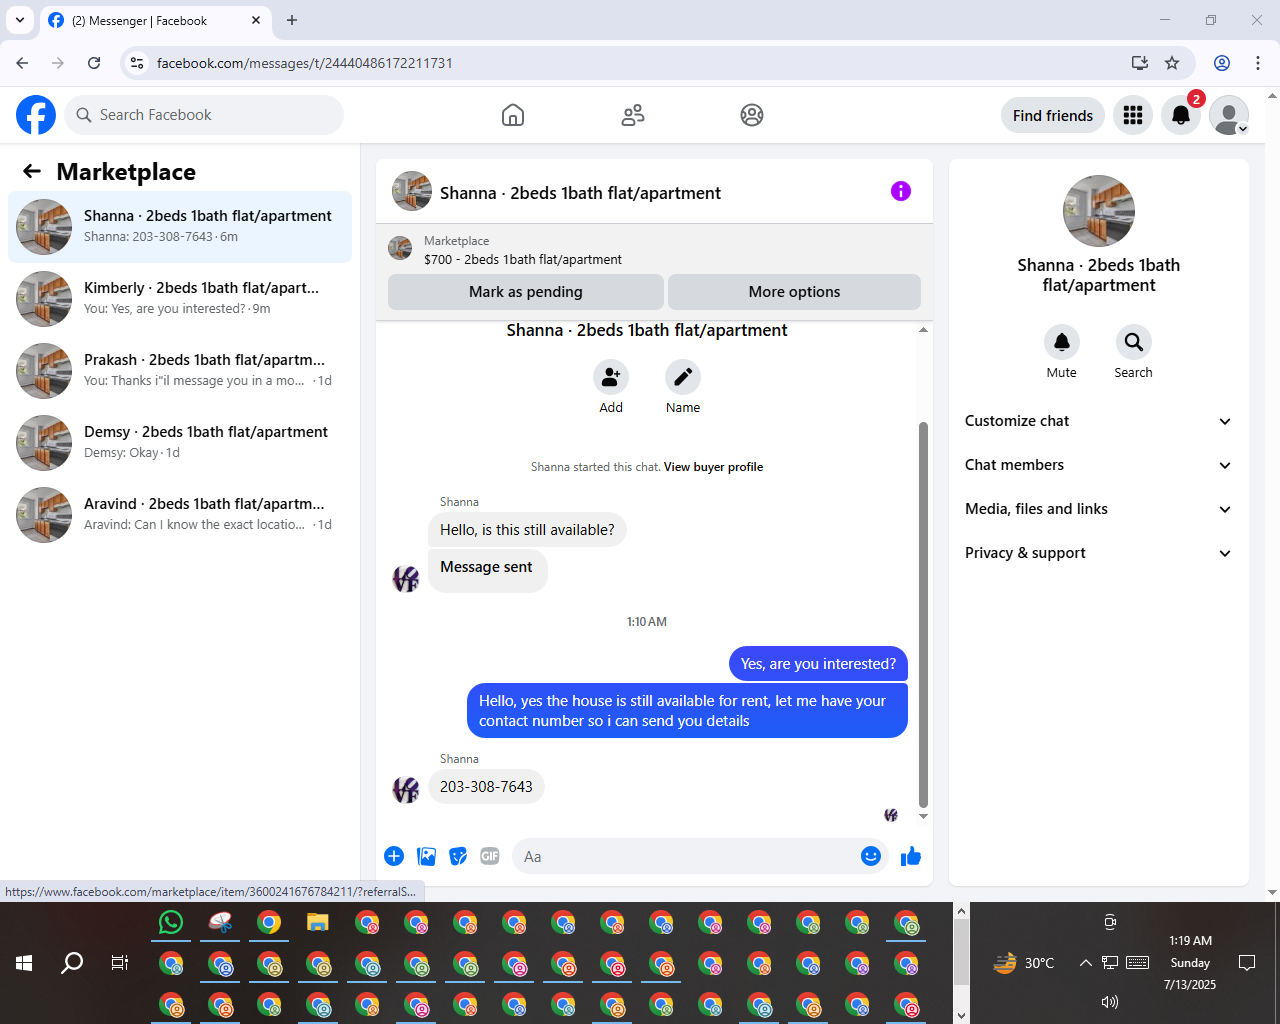This screenshot has width=1280, height=1024.
Task: Bookmark this page with the star icon
Action: [1172, 63]
